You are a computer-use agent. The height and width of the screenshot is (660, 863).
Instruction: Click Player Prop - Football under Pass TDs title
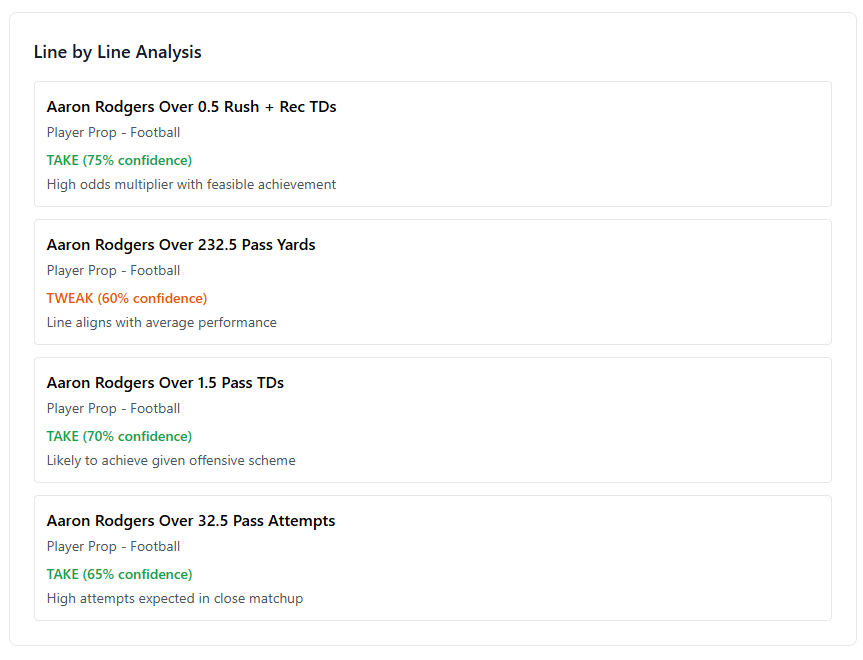coord(113,408)
